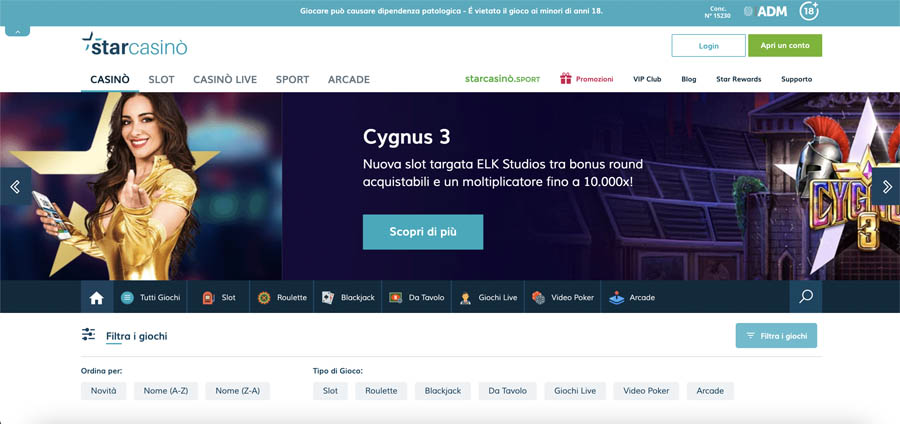
Task: Sort games by Nome (A-Z)
Action: (x=166, y=391)
